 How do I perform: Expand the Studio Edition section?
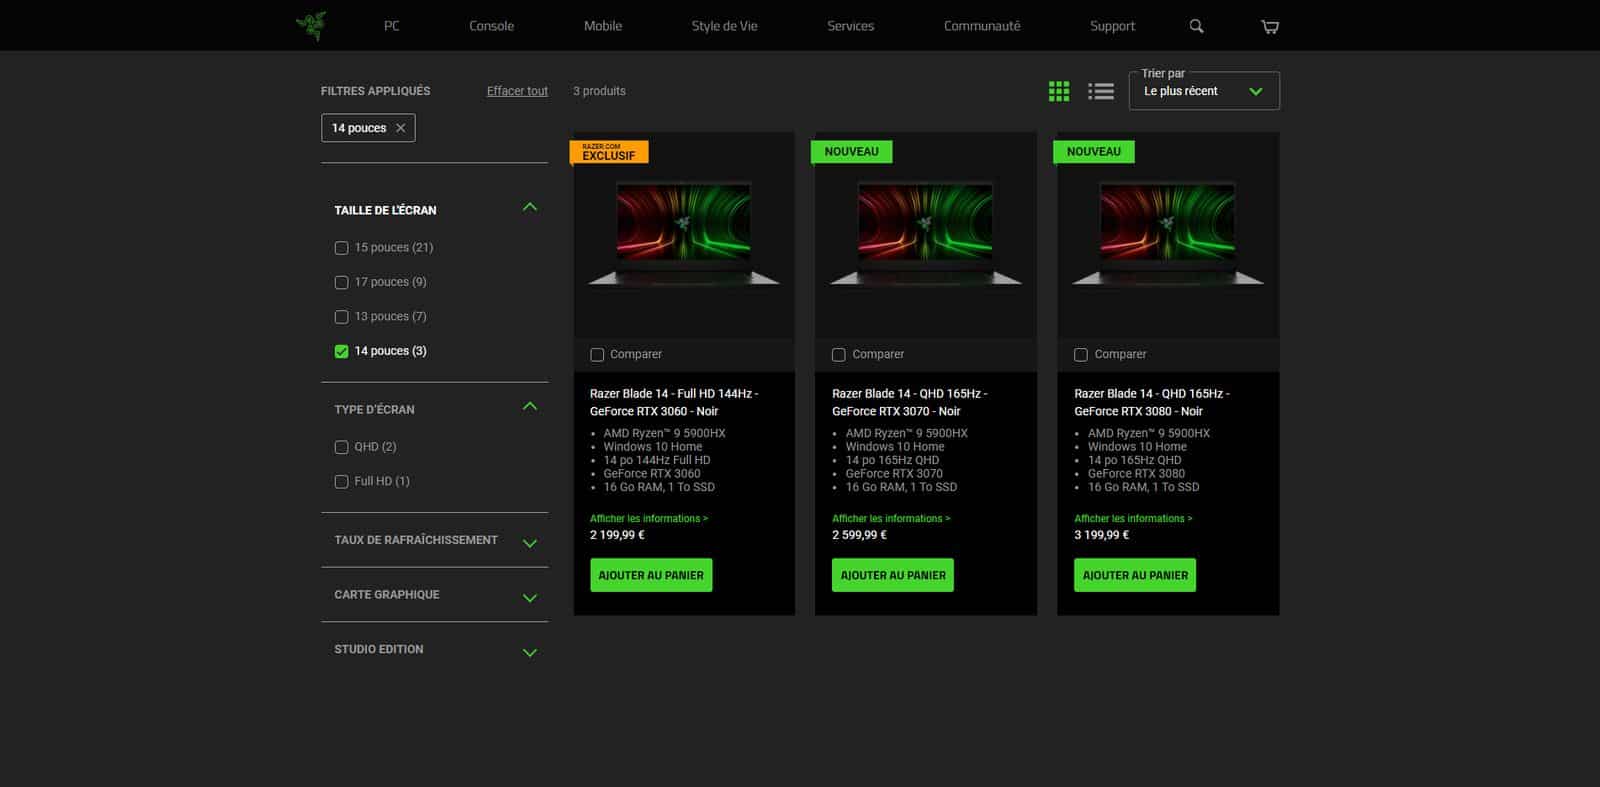point(530,653)
